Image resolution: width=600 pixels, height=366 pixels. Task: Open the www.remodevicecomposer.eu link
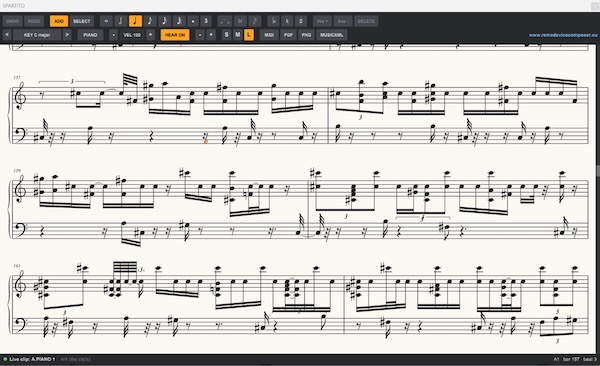click(x=563, y=35)
